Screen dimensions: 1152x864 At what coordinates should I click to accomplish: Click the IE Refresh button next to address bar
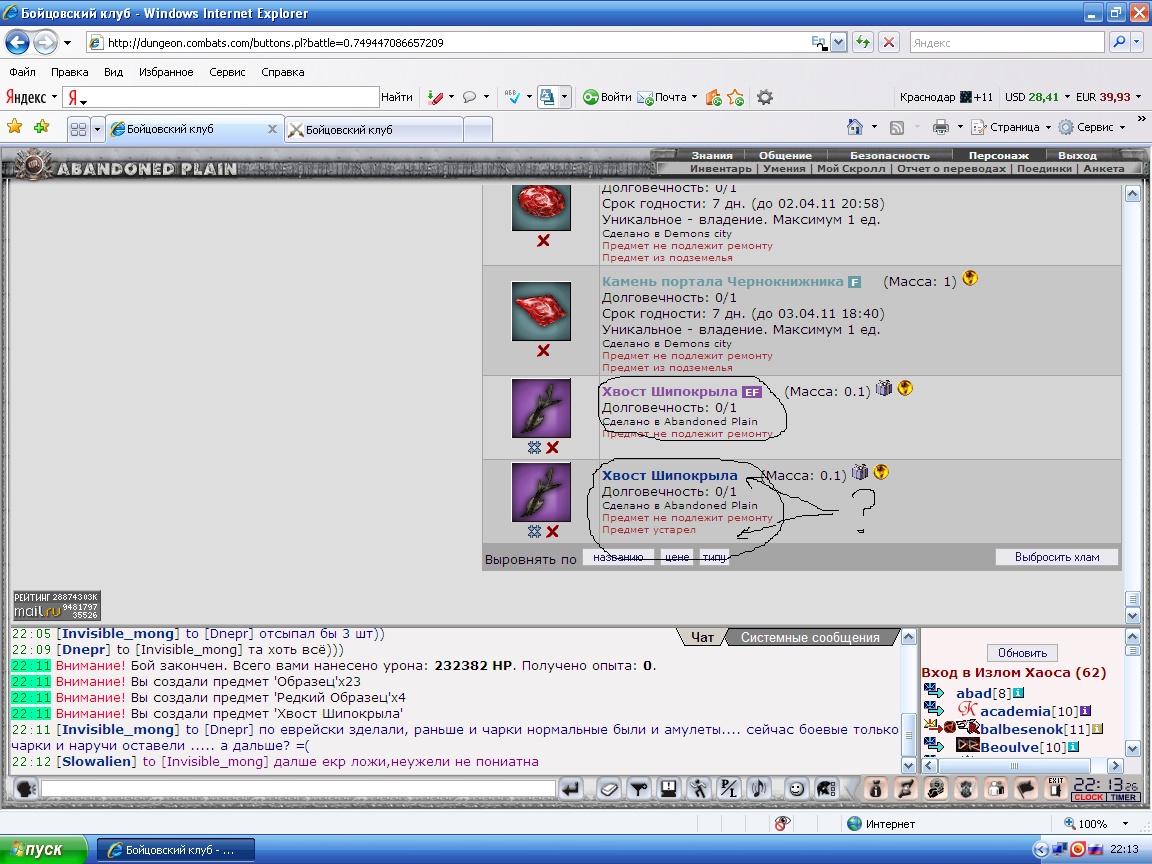click(x=863, y=42)
